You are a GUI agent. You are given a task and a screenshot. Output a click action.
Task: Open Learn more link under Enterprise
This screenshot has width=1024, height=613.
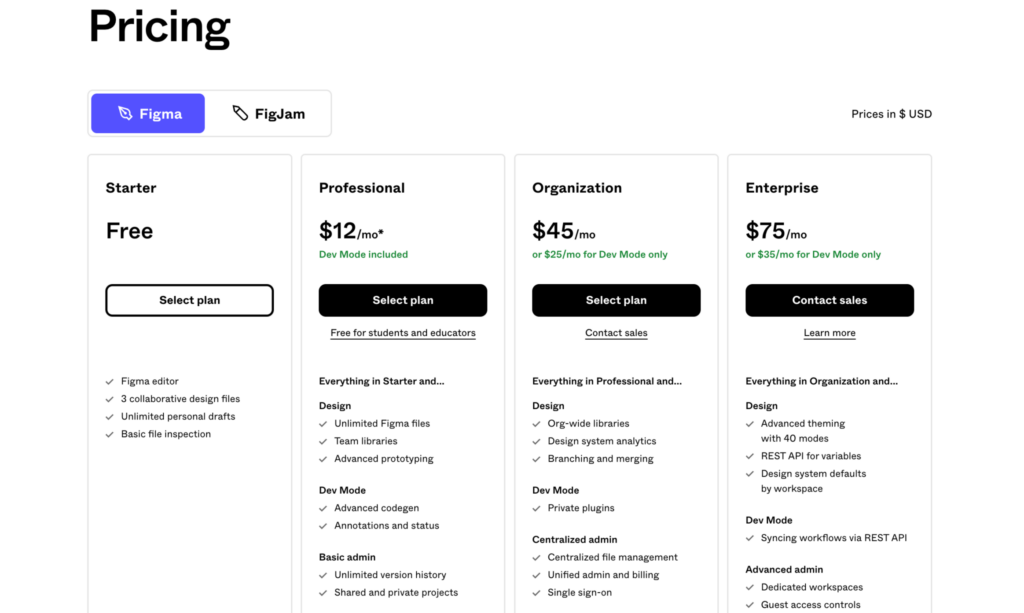(x=829, y=333)
